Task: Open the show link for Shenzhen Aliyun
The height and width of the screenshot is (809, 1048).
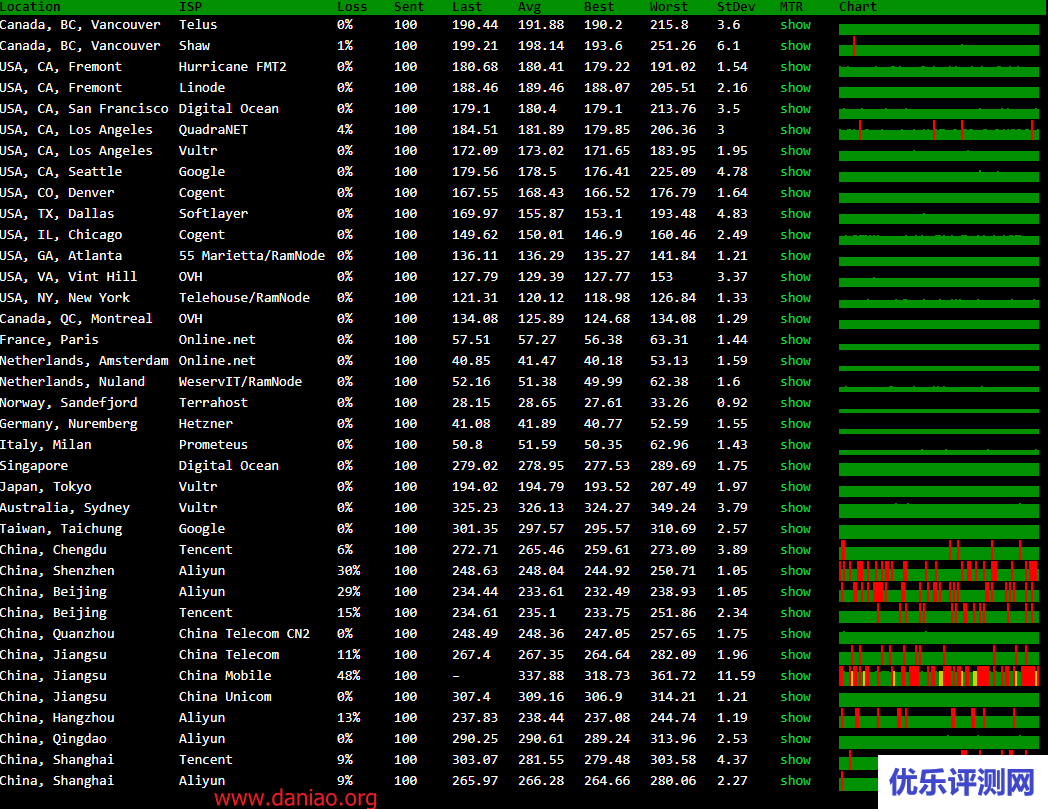Action: (795, 570)
